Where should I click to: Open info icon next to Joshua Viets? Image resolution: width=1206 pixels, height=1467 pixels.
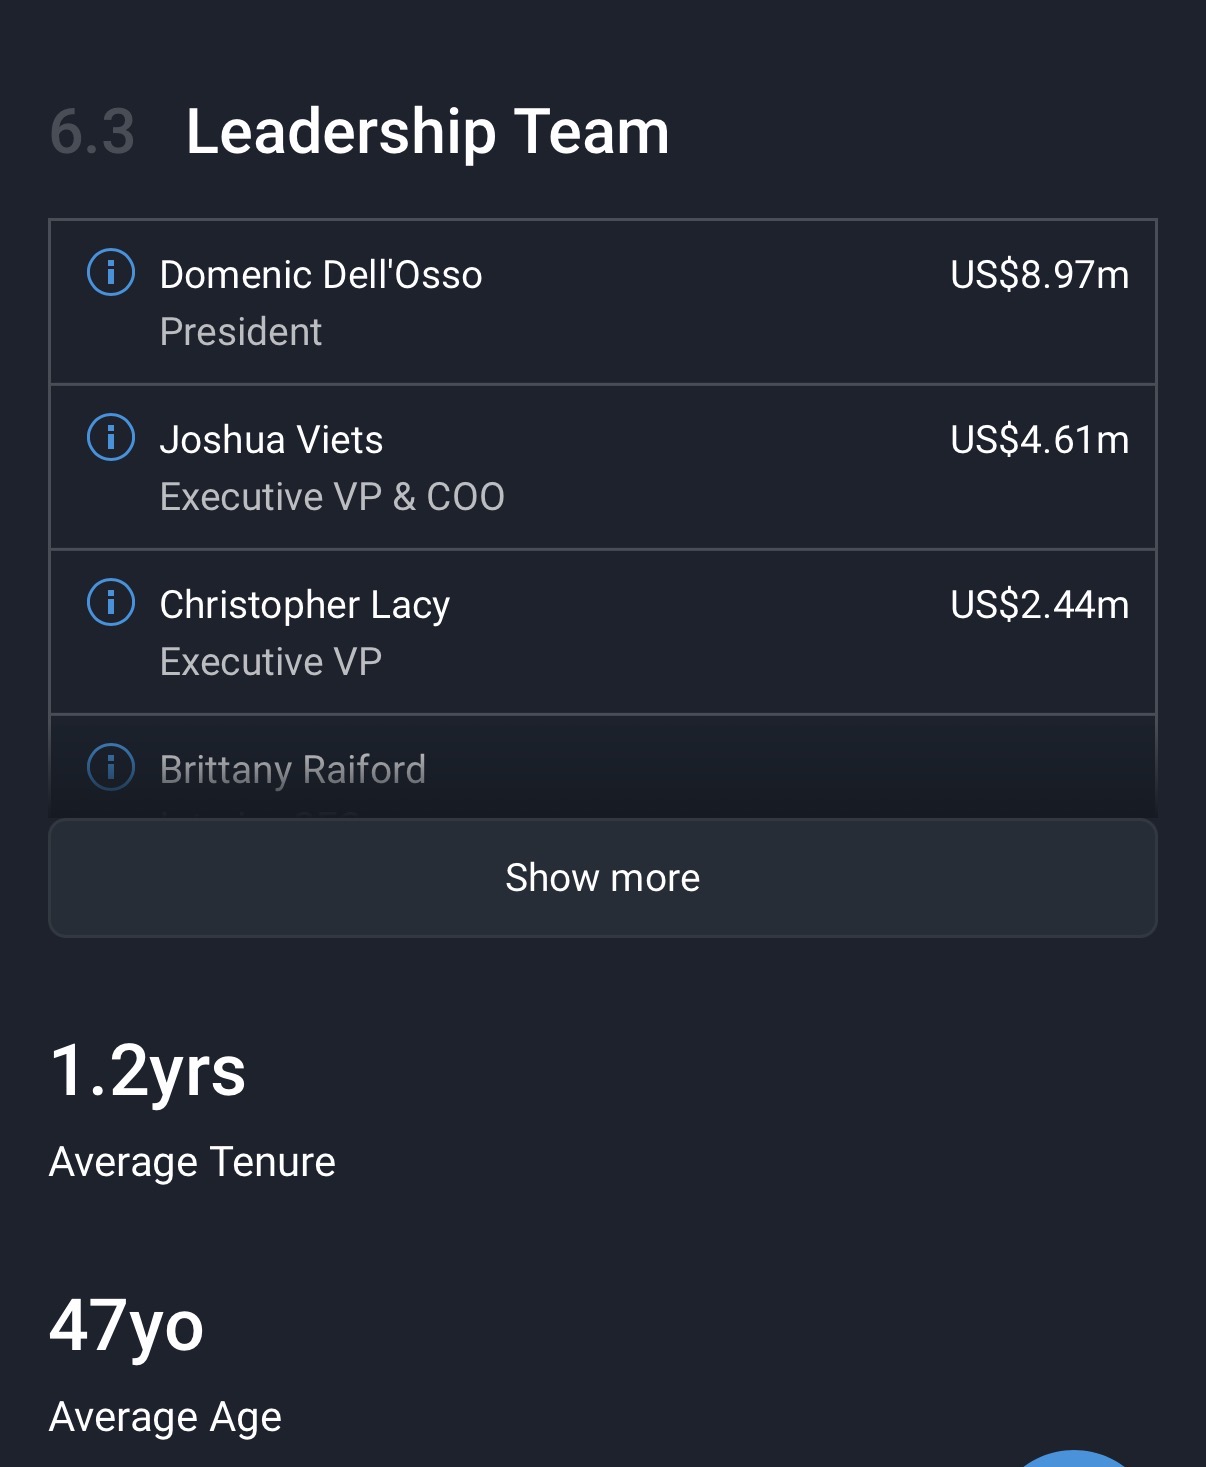click(111, 437)
